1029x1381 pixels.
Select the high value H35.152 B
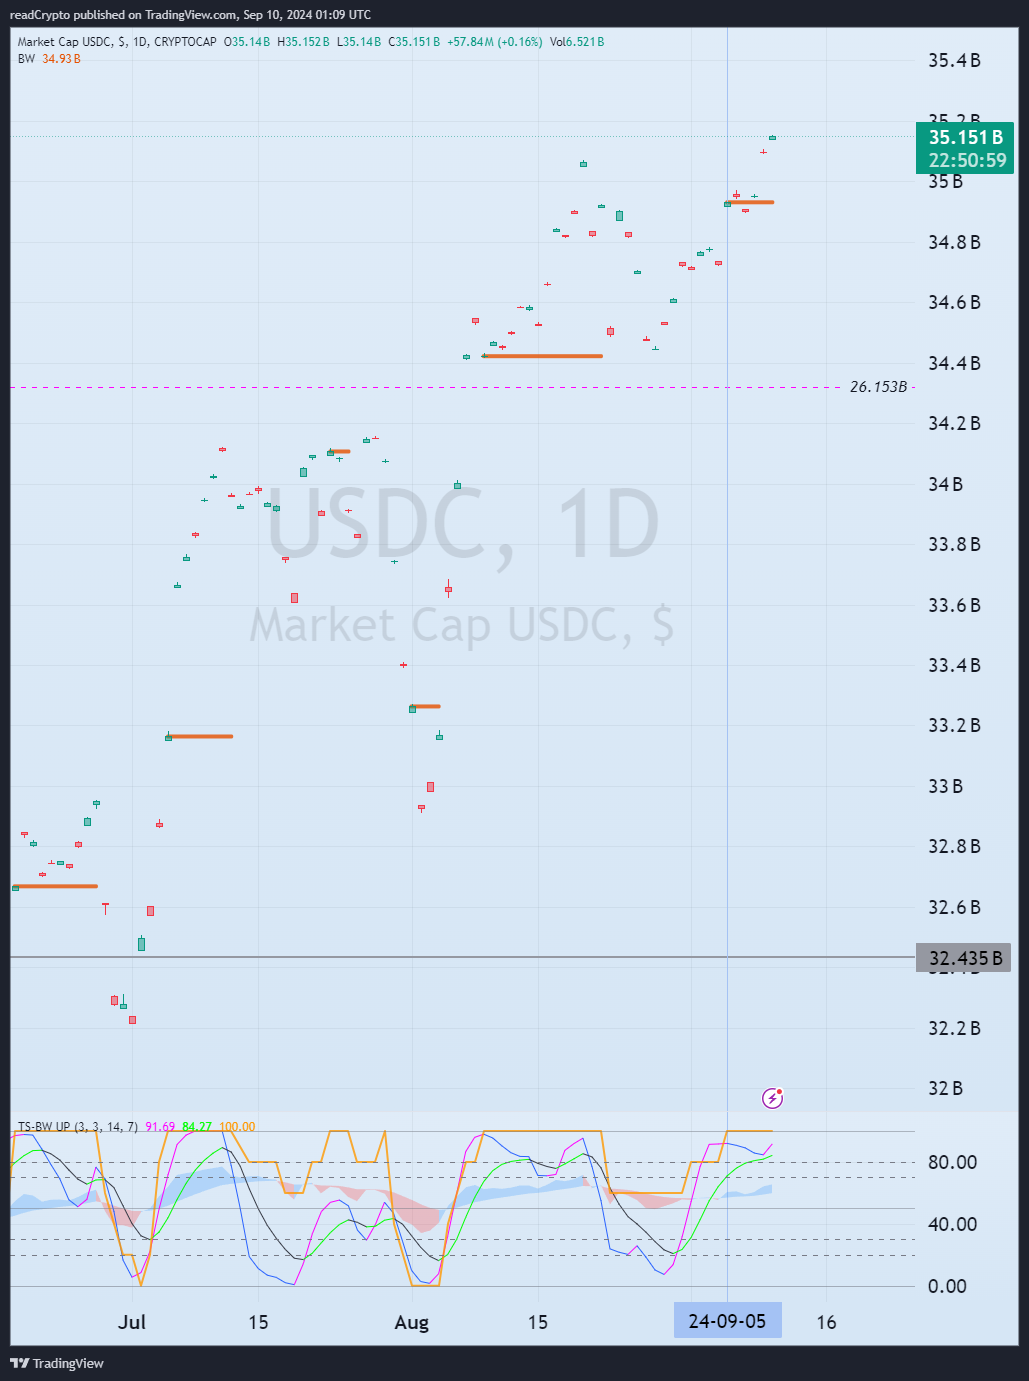[304, 42]
